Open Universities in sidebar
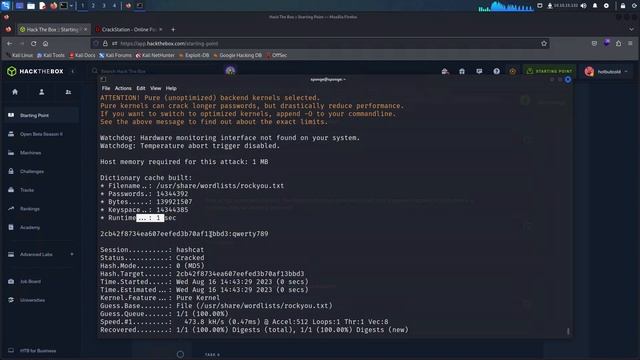The height and width of the screenshot is (360, 640). pyautogui.click(x=41, y=300)
